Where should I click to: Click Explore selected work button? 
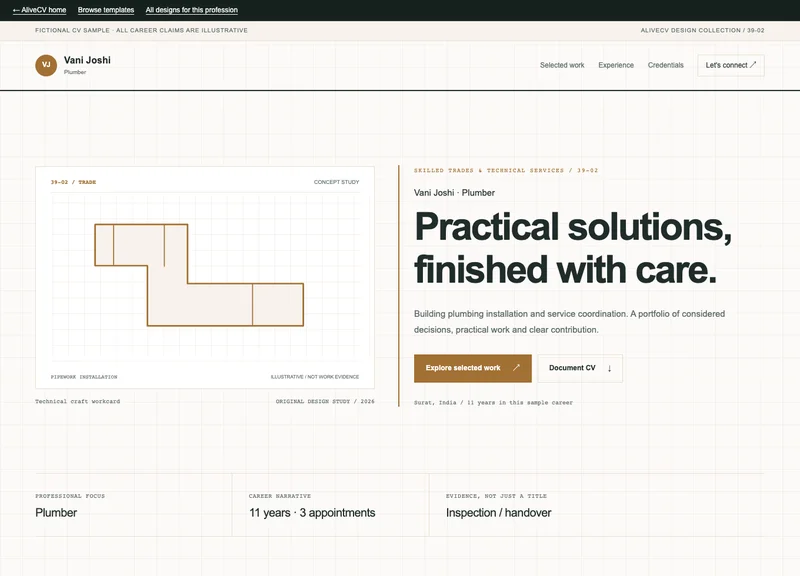tap(472, 368)
